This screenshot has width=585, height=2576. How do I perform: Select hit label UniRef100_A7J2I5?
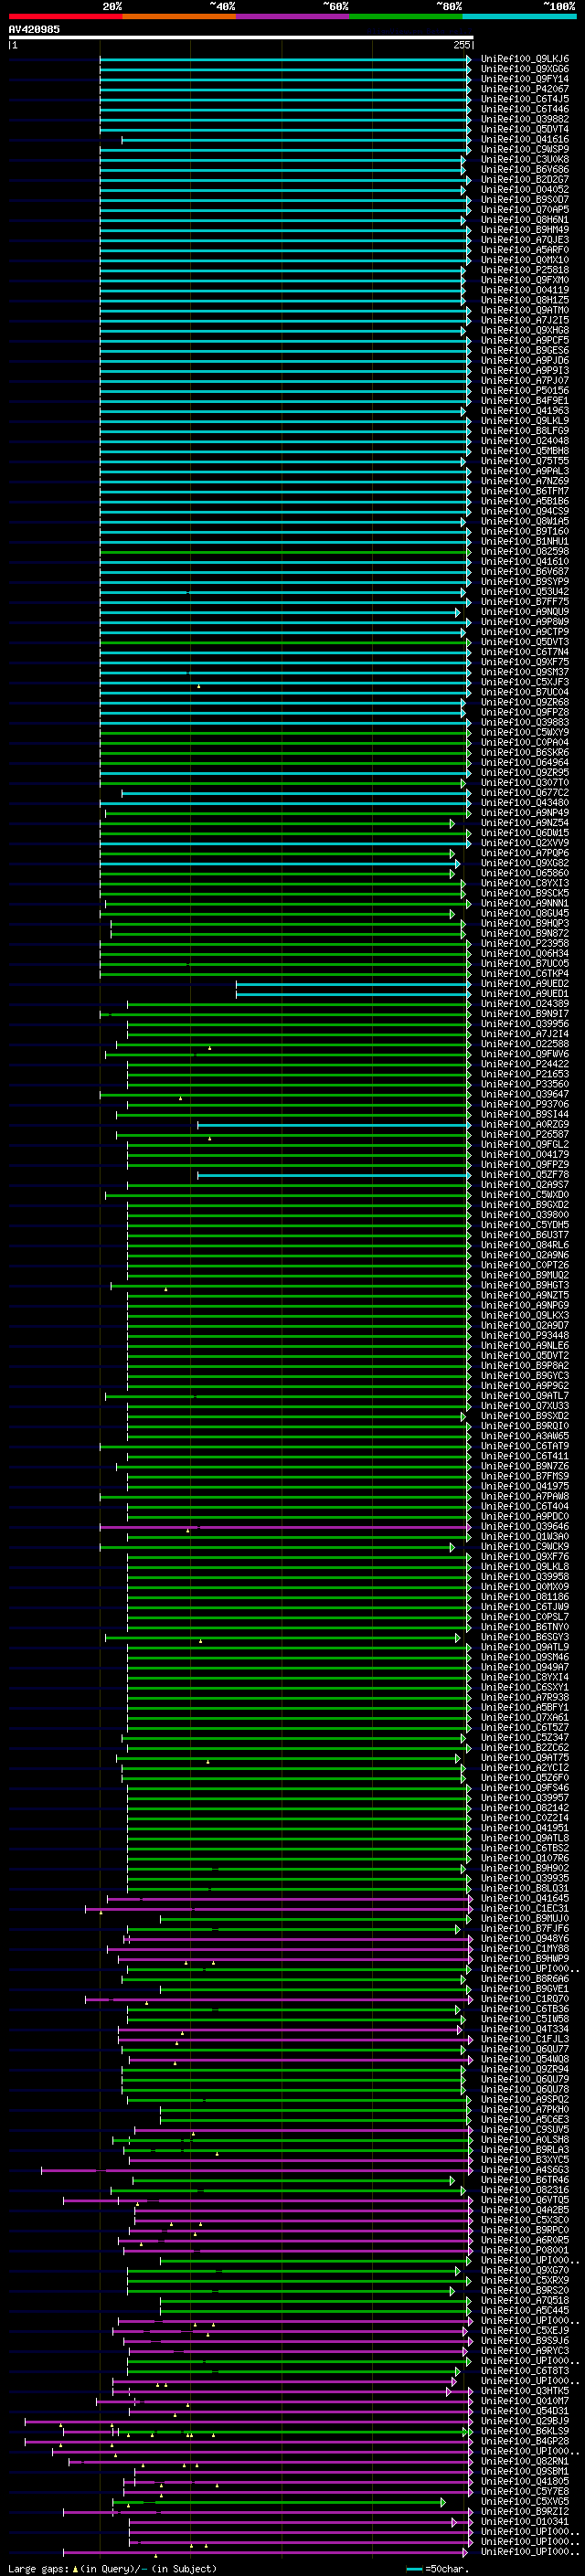(525, 320)
